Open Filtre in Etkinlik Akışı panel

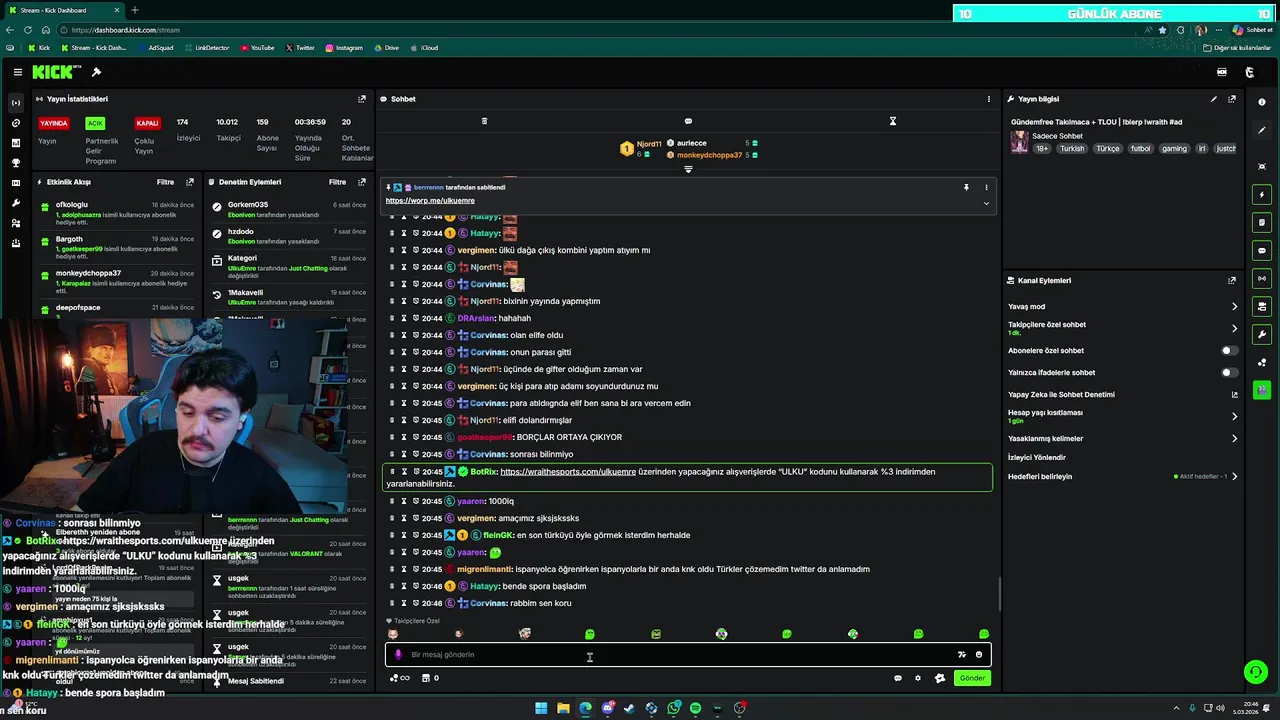(x=165, y=182)
